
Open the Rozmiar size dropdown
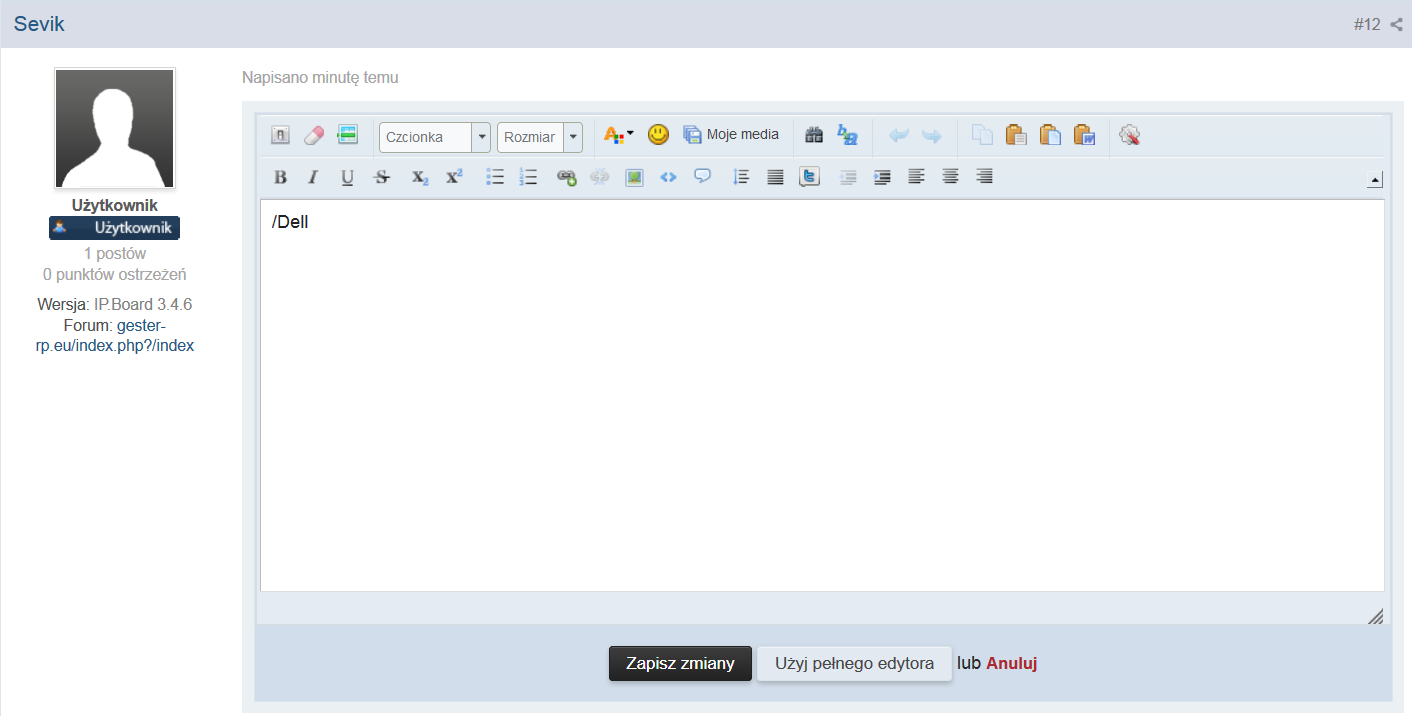coord(540,137)
